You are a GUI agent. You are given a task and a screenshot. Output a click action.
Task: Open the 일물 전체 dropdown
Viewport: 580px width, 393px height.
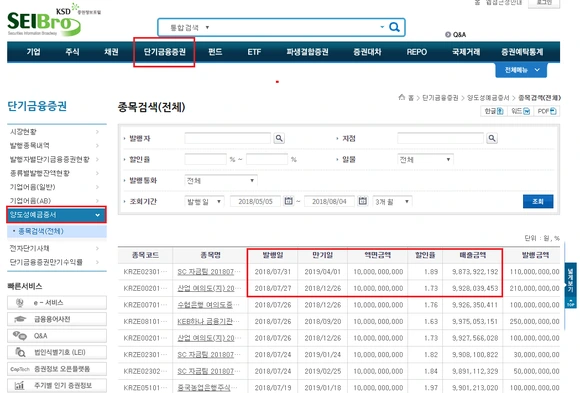point(425,159)
